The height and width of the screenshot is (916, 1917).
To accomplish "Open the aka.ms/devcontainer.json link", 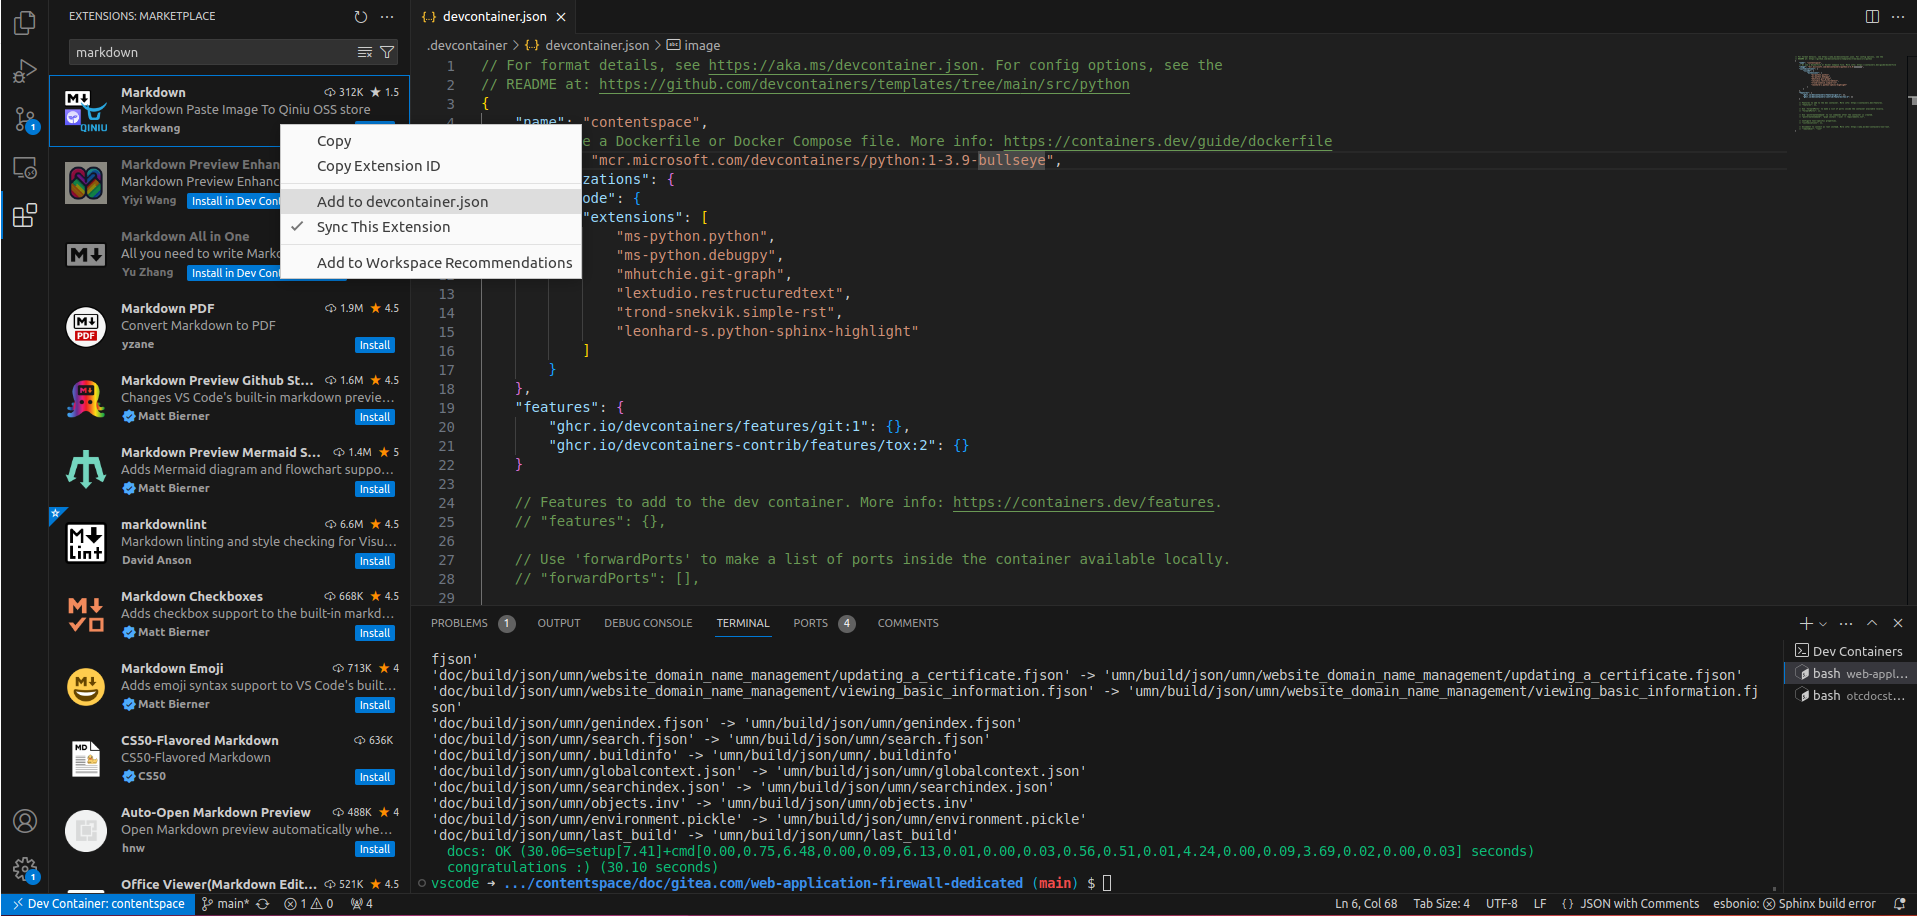I will (843, 65).
